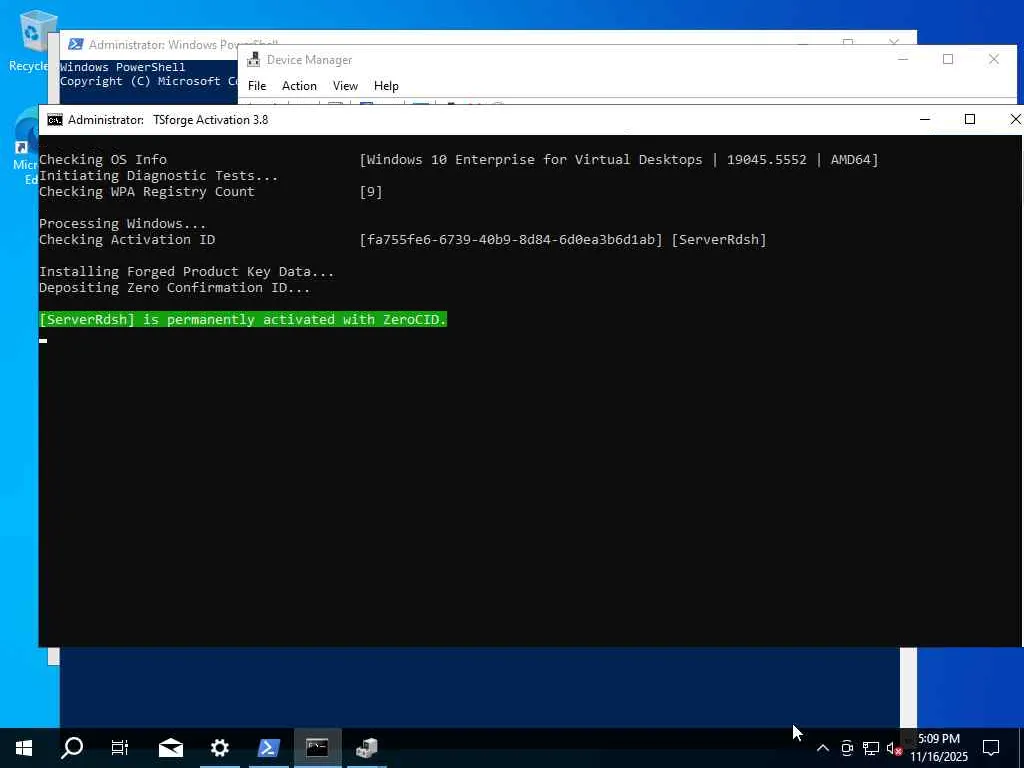Click the 'Windows 10 Enterprise for Virtual Desktops' text

click(x=535, y=160)
